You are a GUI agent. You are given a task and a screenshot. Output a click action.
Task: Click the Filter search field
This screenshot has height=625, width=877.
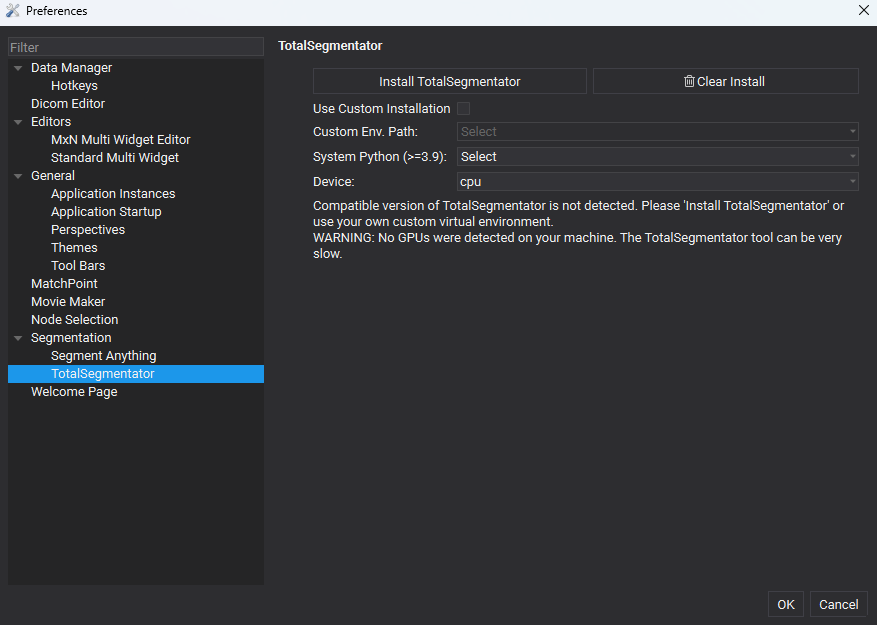tap(136, 47)
